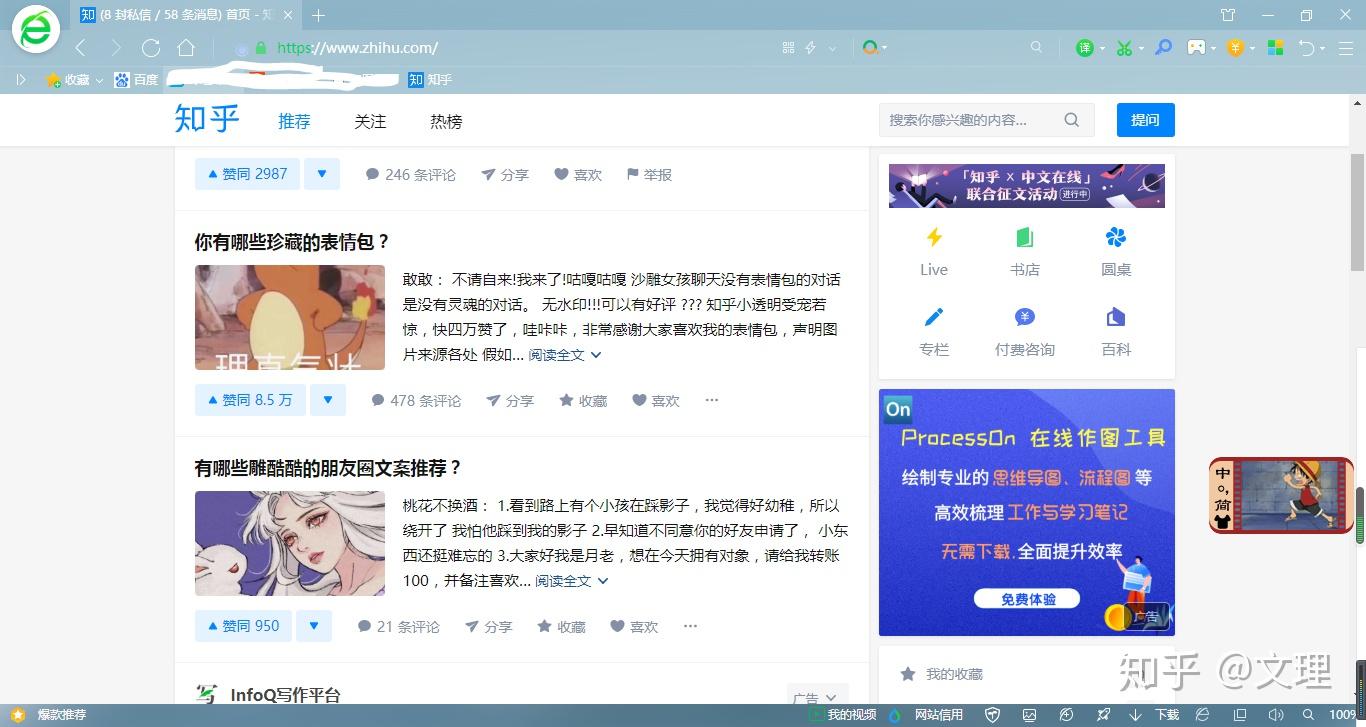1366x727 pixels.
Task: Open the 知乎 bookmark in favorites bar
Action: point(430,79)
